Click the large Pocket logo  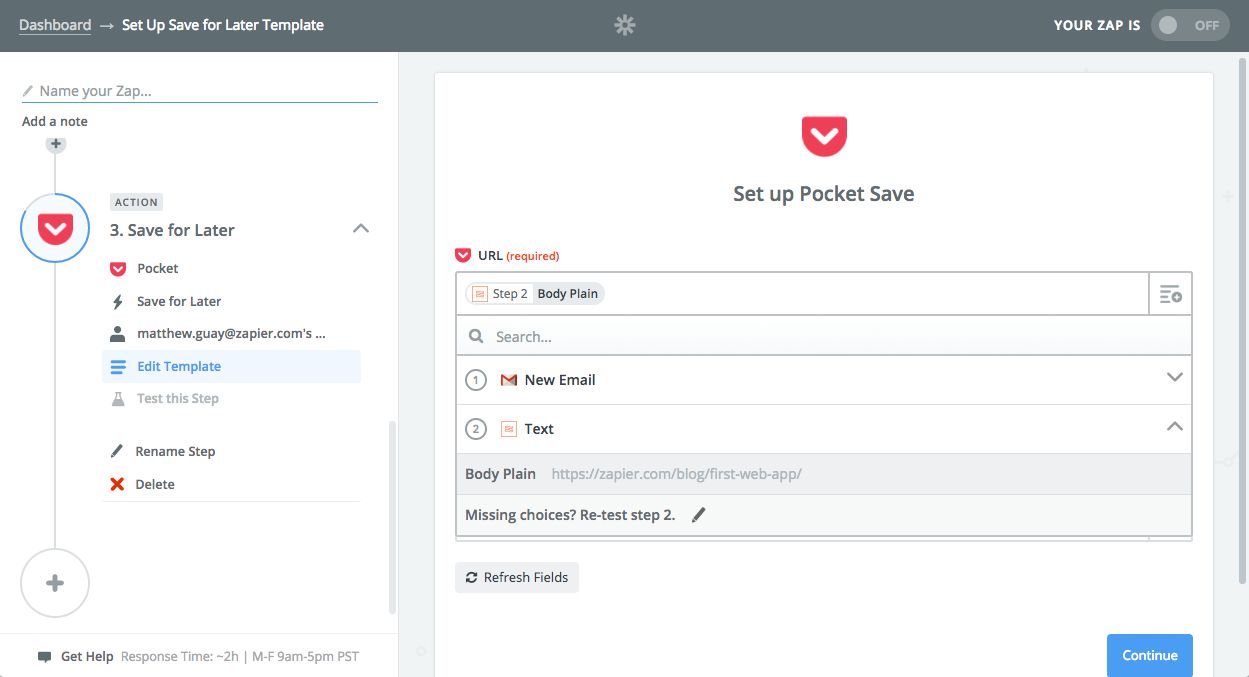pyautogui.click(x=824, y=136)
